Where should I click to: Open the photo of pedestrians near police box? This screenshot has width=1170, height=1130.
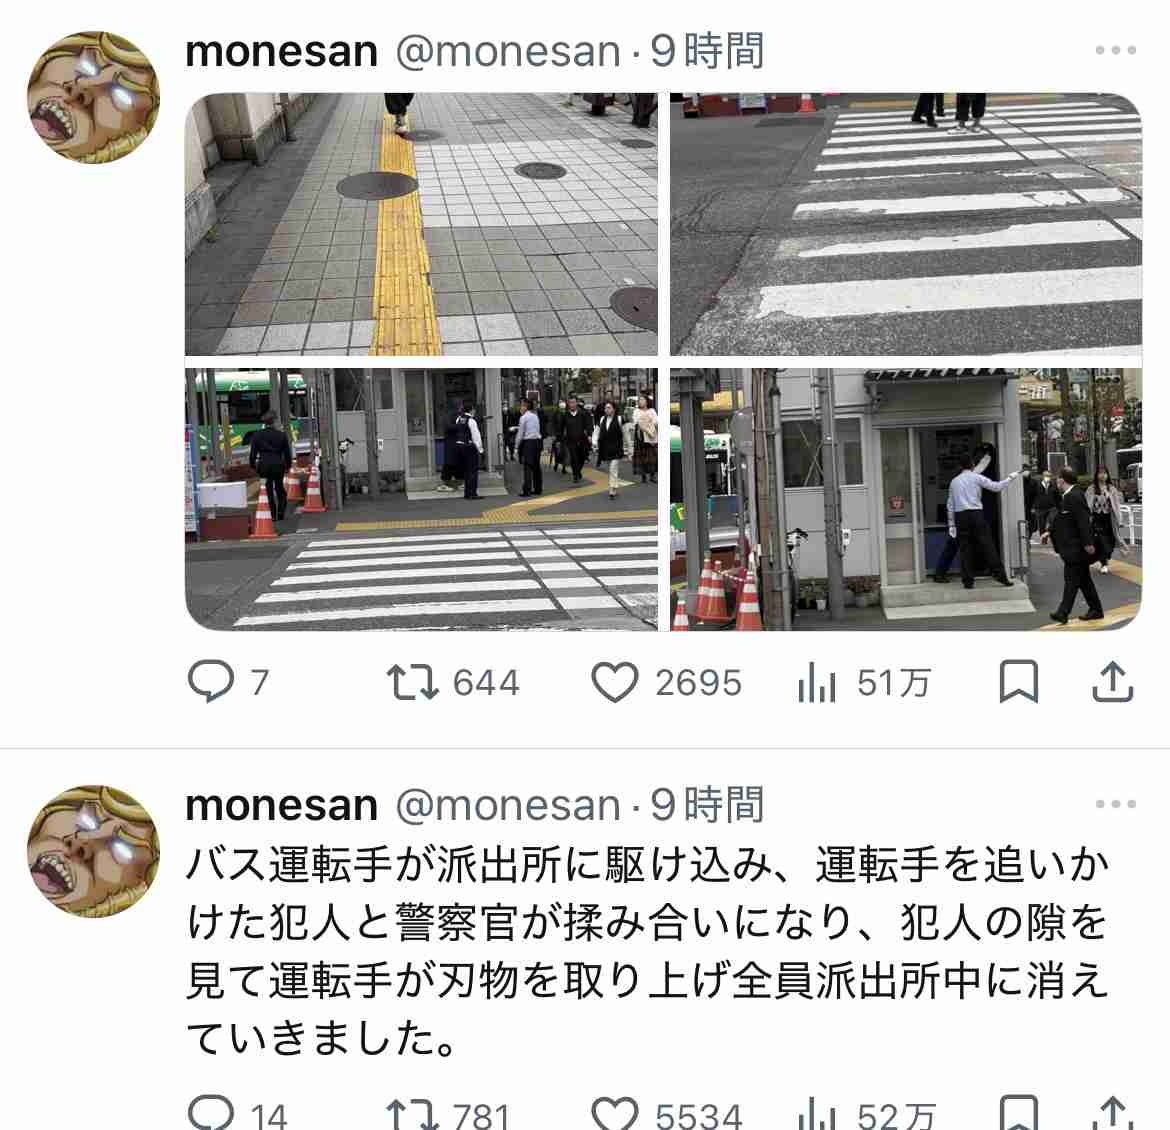421,499
